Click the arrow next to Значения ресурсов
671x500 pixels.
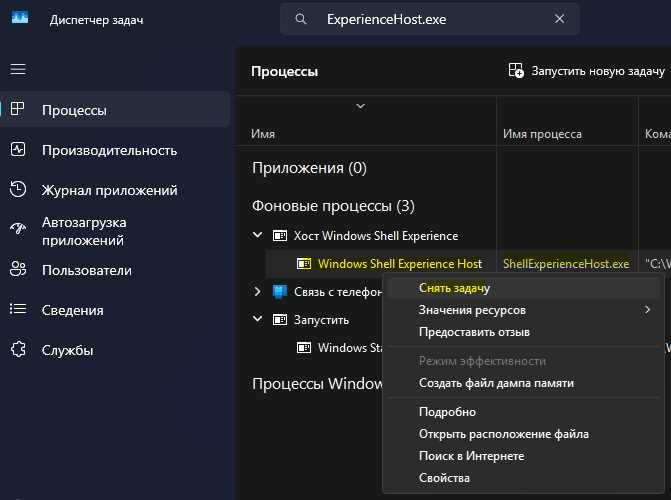click(647, 310)
